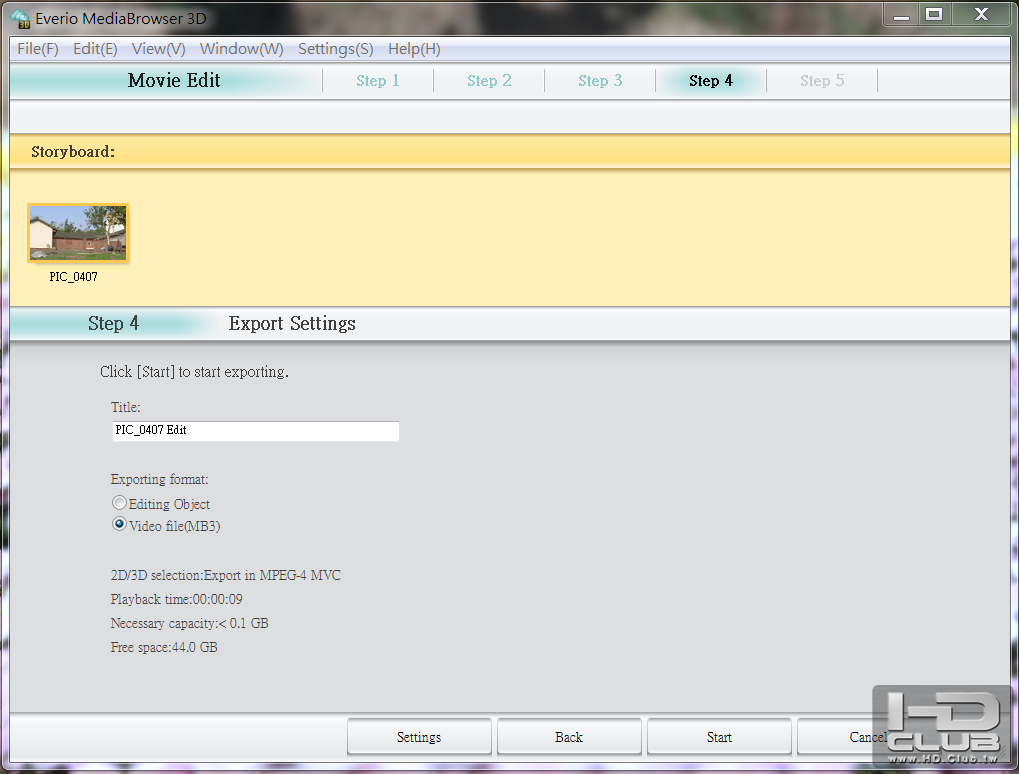Maximize the Everio MediaBrowser window
Screen dimensions: 1019x774
[x=934, y=15]
